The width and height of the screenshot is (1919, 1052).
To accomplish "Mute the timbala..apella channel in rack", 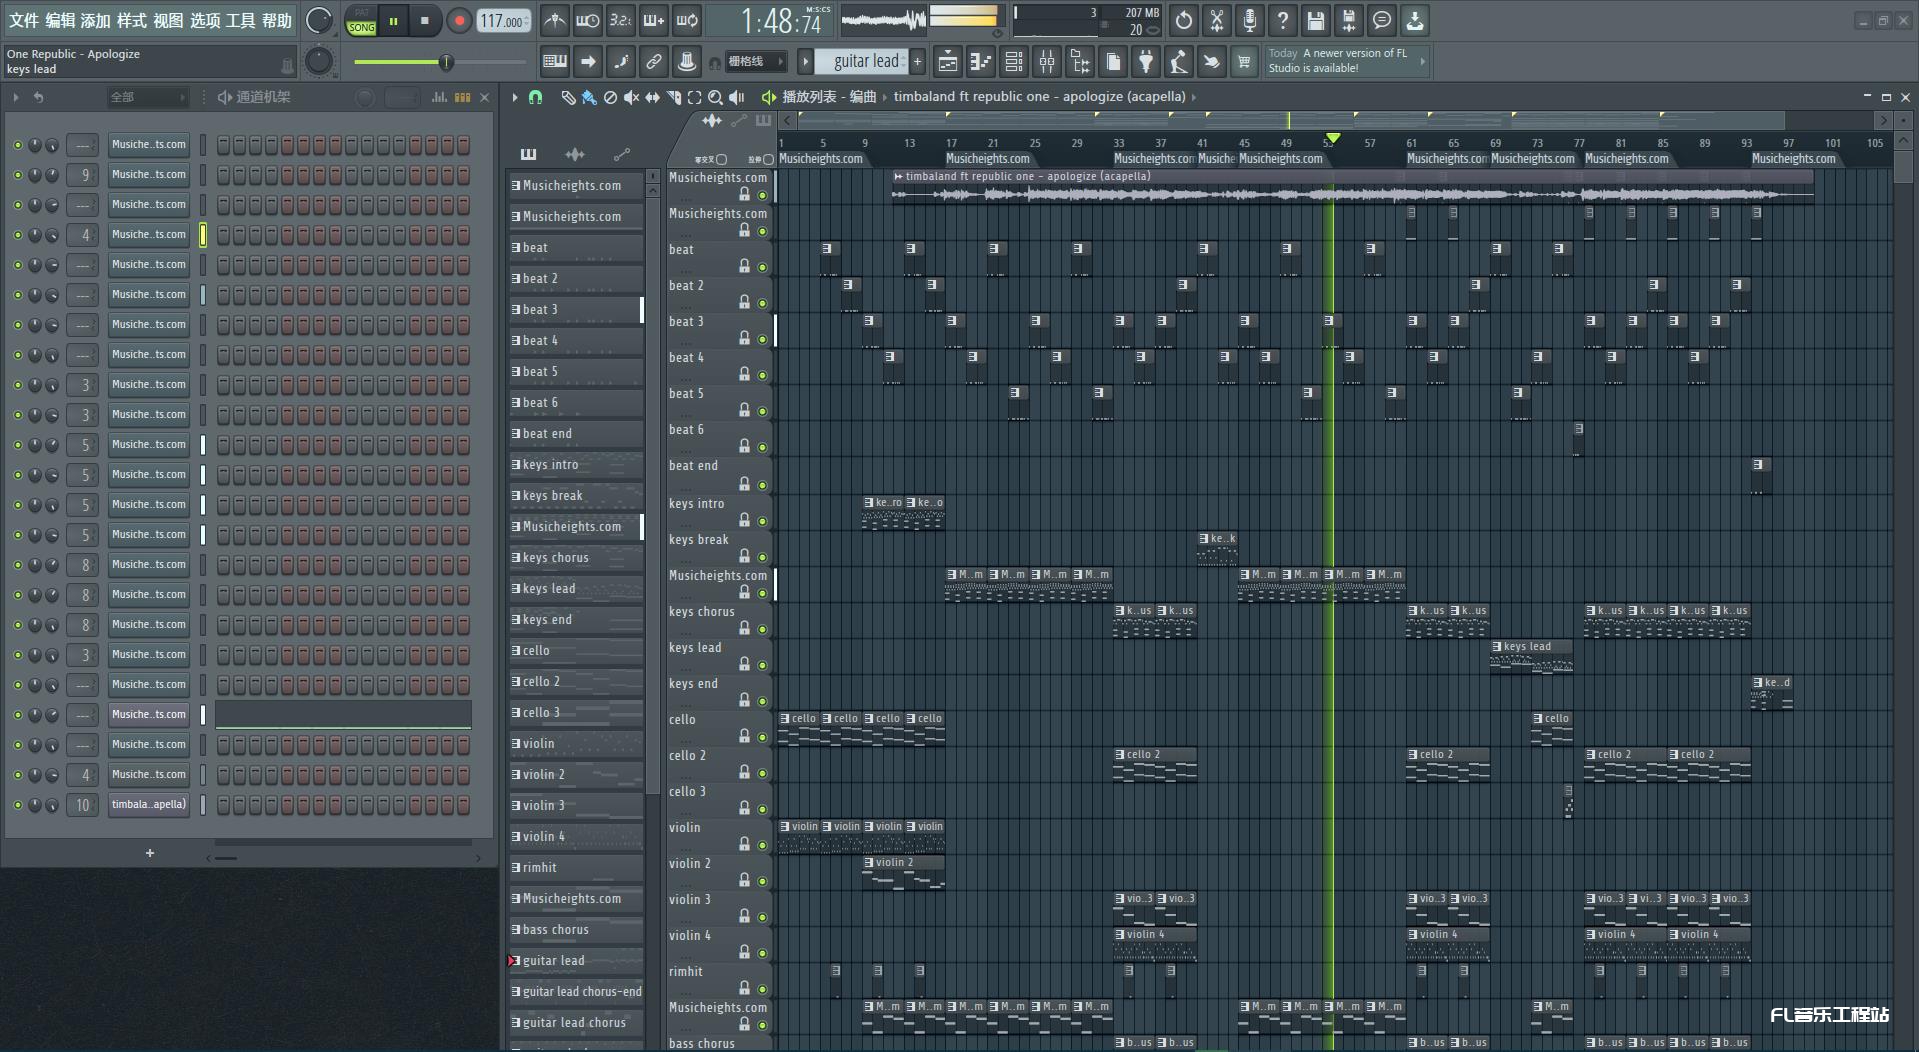I will point(17,805).
